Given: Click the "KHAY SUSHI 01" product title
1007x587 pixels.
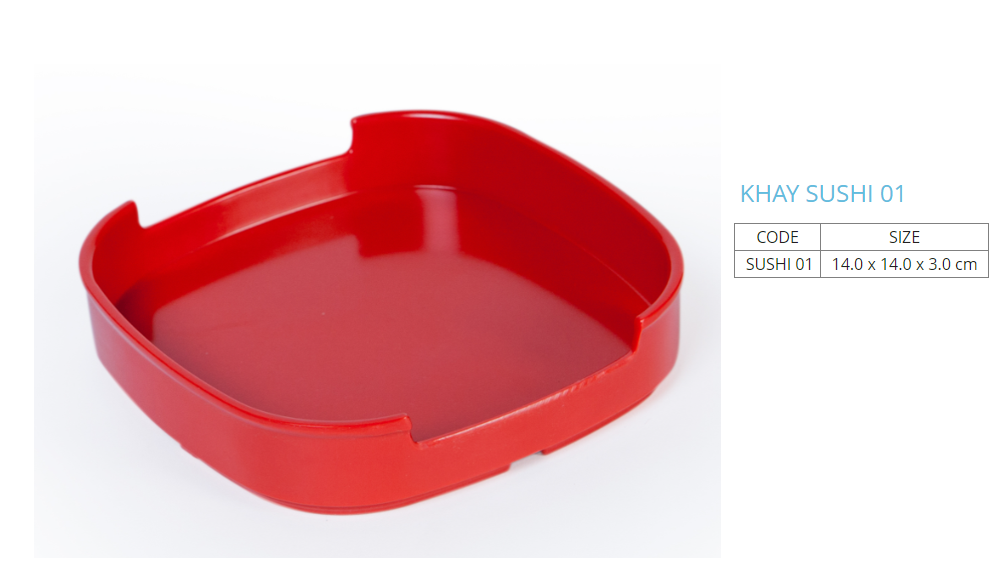Looking at the screenshot, I should (822, 194).
